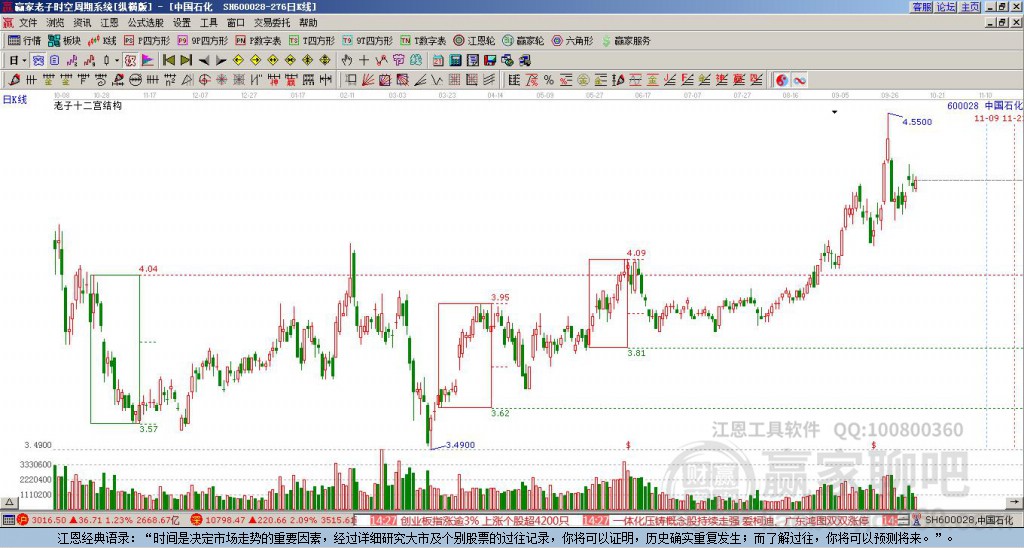Click the black left arrow icon
This screenshot has height=548, width=1024.
tap(204, 60)
